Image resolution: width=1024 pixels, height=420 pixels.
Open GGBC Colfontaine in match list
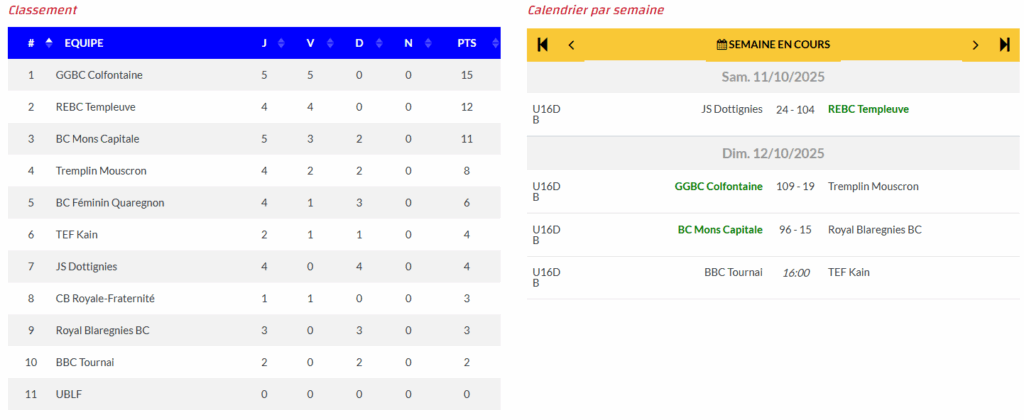(x=718, y=186)
